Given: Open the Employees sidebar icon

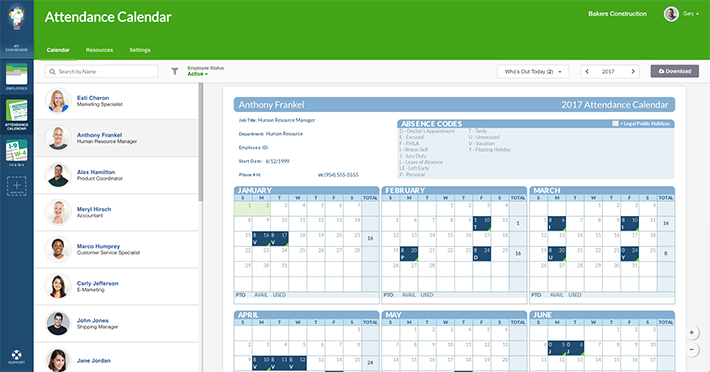Looking at the screenshot, I should [x=17, y=76].
